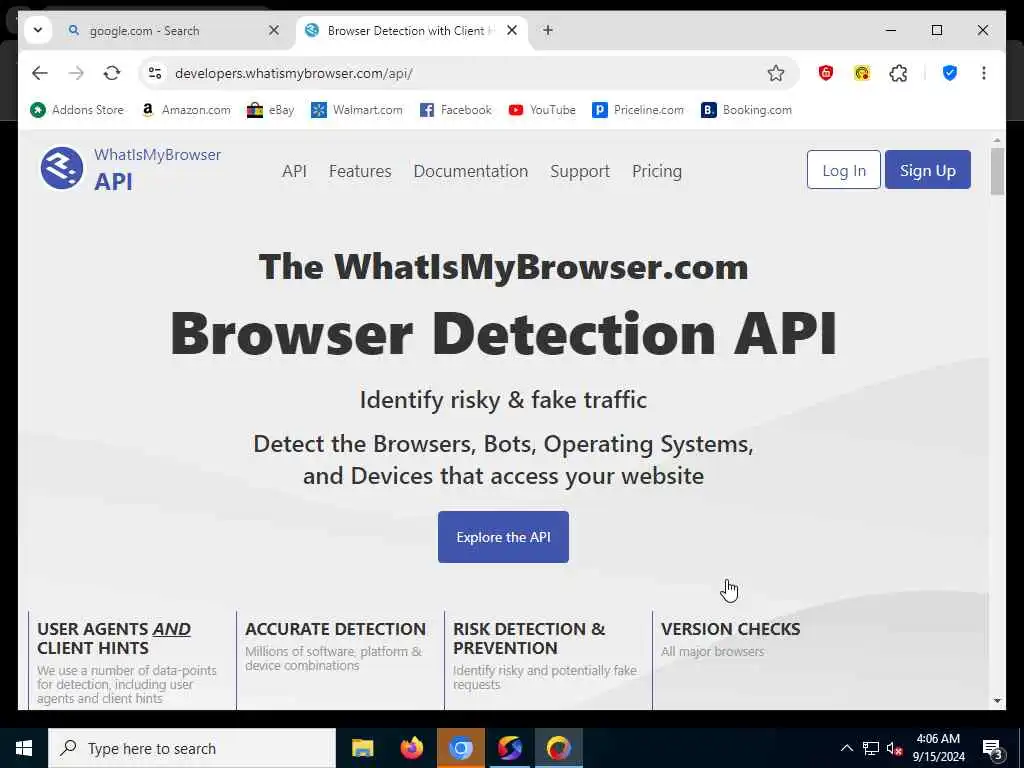Open the red shield extension icon
Screen dimensions: 1024x768
tap(825, 73)
